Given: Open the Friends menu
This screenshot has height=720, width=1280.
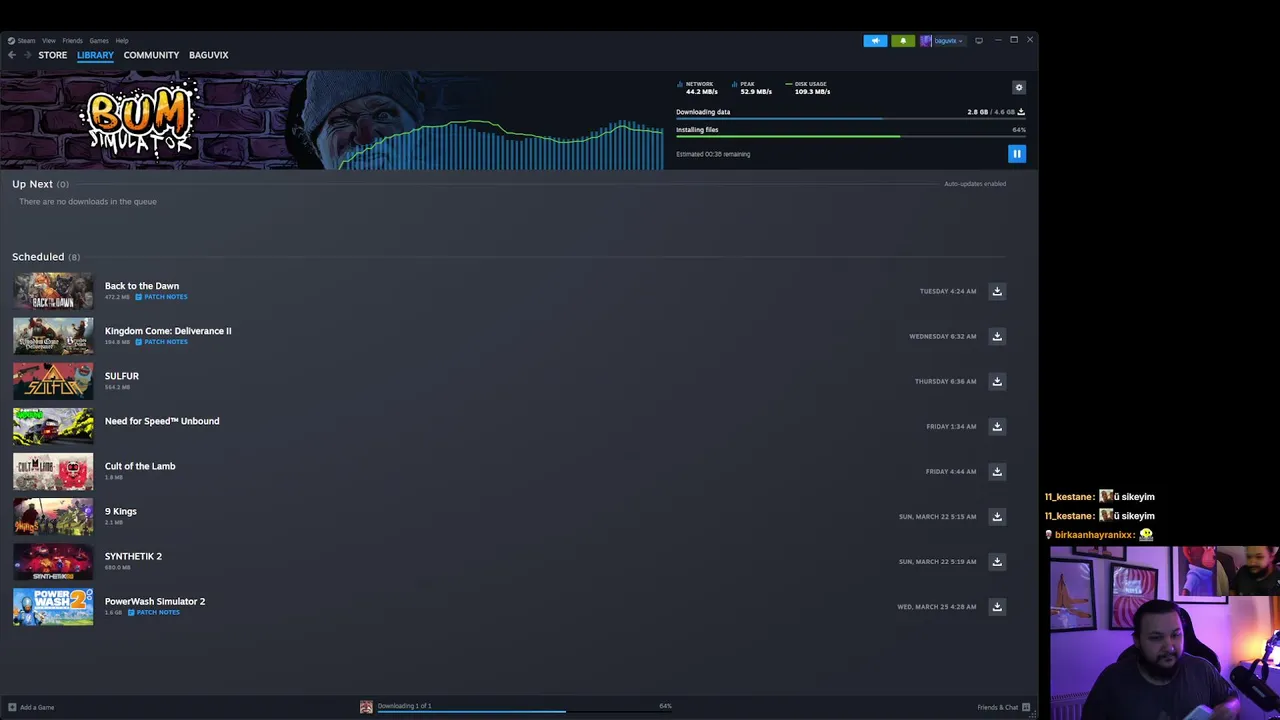Looking at the screenshot, I should tap(72, 41).
